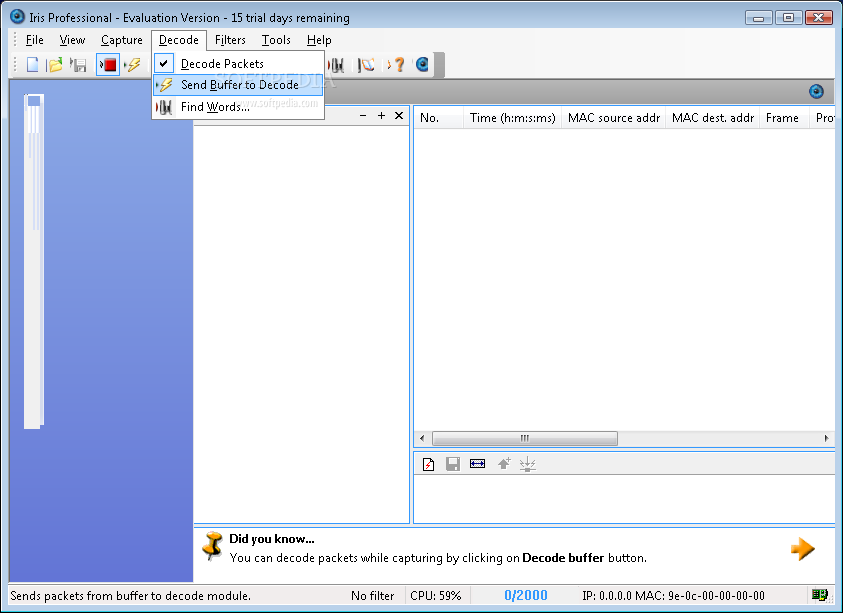The height and width of the screenshot is (613, 843).
Task: Open the Capture menu
Action: click(x=122, y=40)
